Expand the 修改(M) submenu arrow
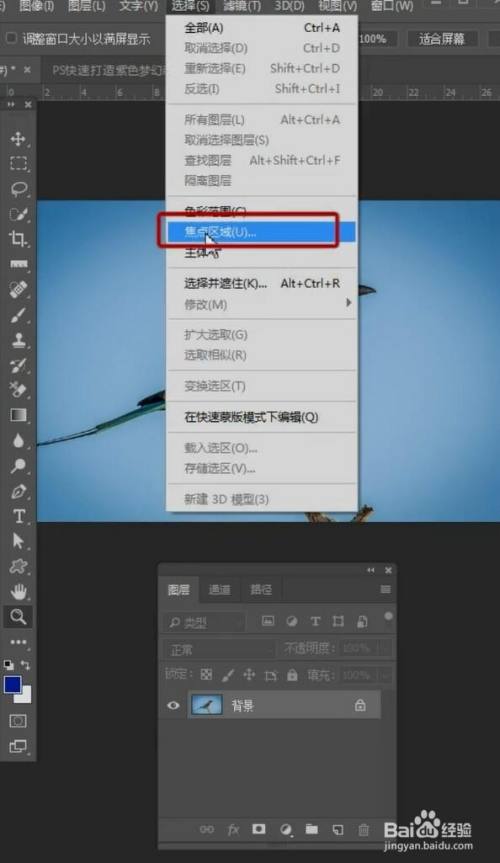Image resolution: width=500 pixels, height=863 pixels. tap(348, 303)
